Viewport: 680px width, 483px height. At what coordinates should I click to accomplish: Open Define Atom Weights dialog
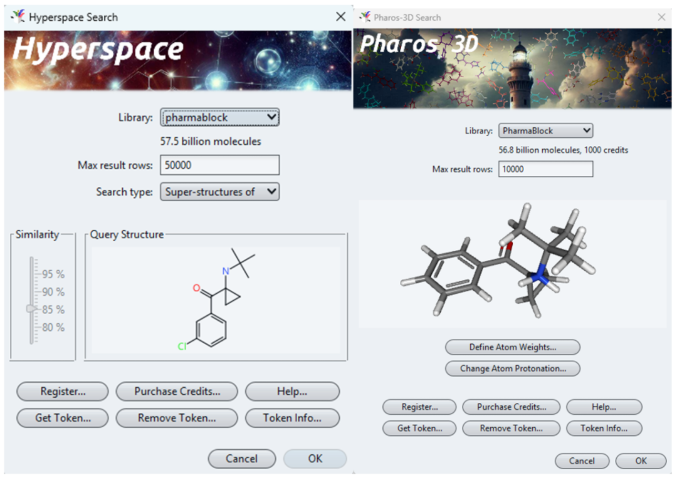512,347
